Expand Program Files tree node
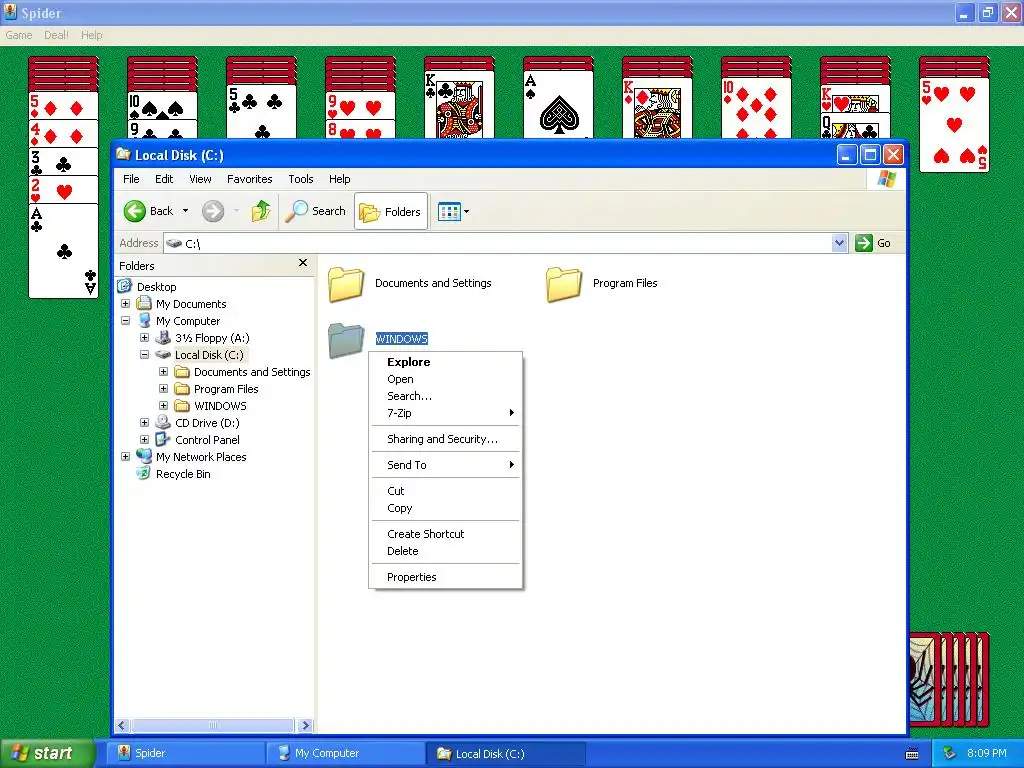1024x768 pixels. pyautogui.click(x=163, y=389)
